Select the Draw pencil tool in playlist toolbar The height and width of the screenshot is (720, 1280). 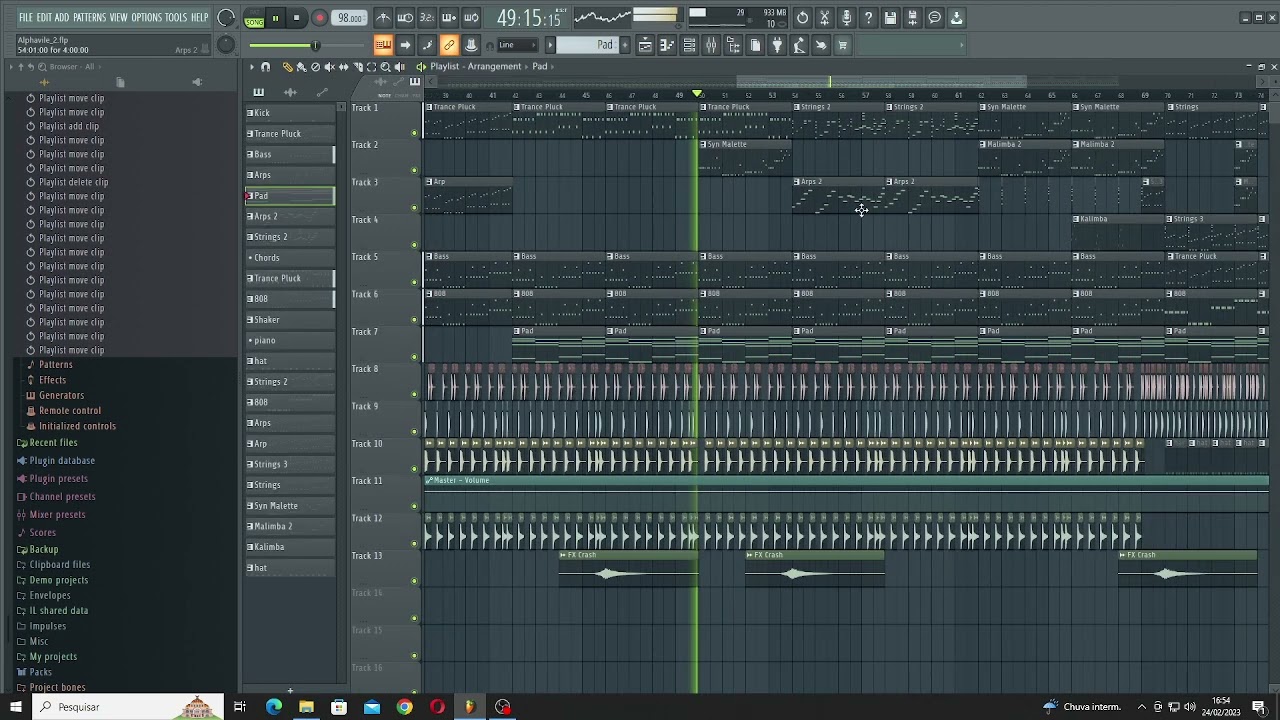pos(287,67)
